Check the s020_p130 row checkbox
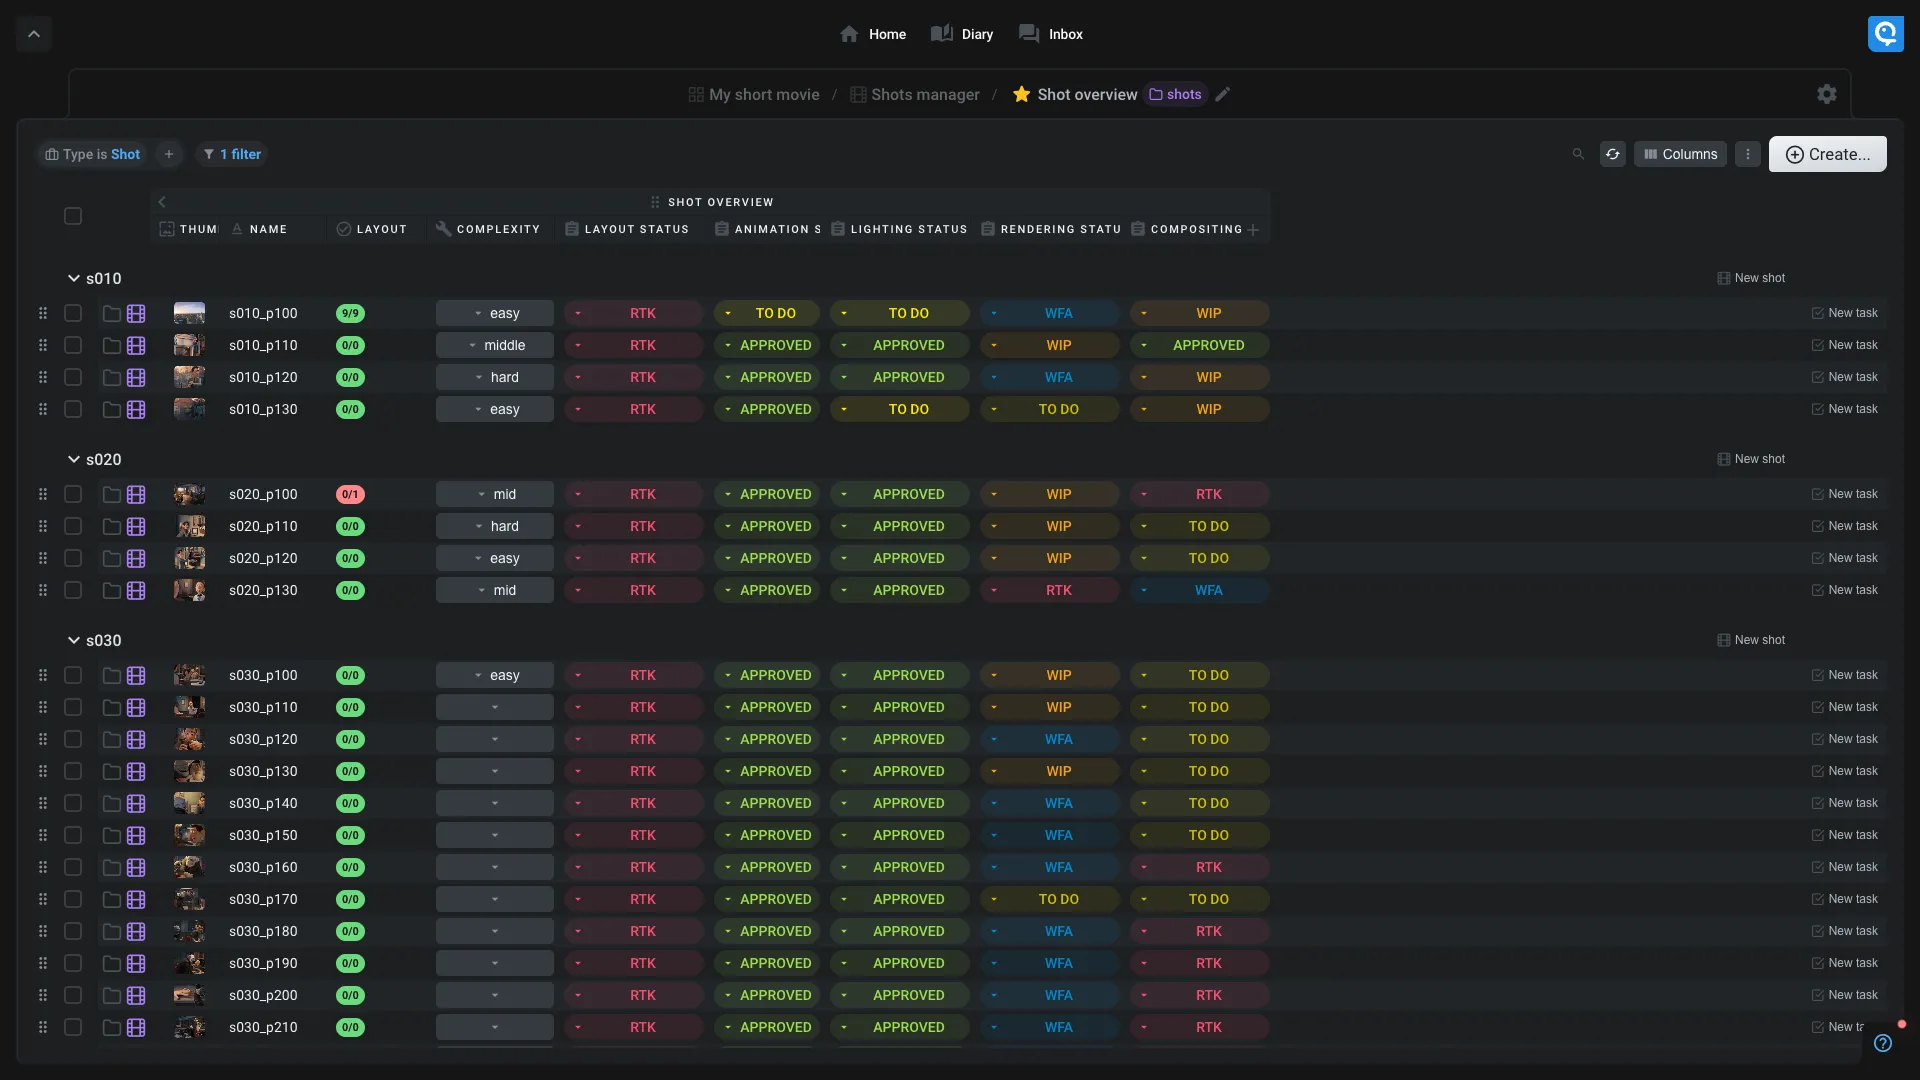The width and height of the screenshot is (1920, 1080). pos(73,590)
